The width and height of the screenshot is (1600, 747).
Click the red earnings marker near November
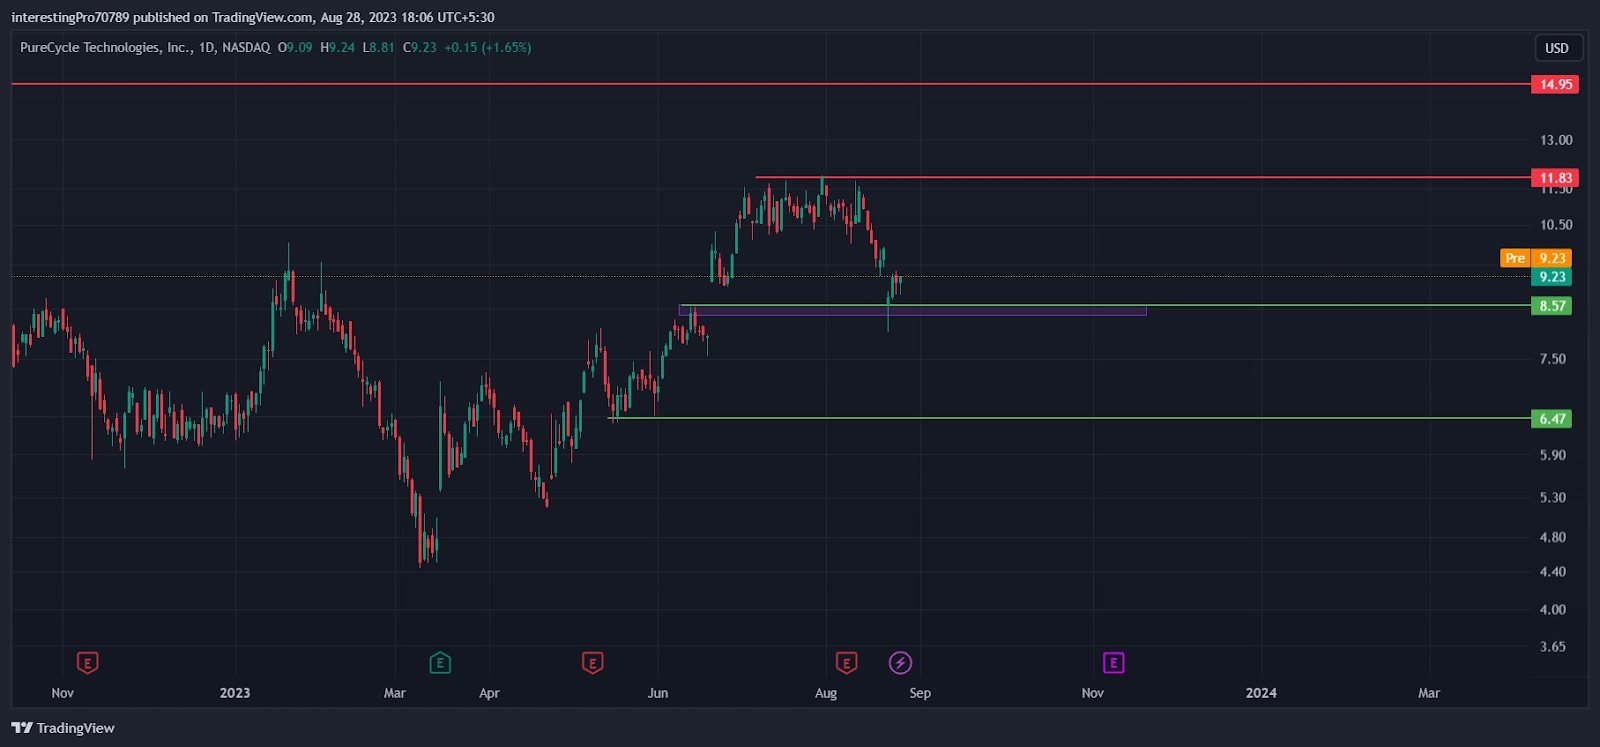click(x=88, y=662)
